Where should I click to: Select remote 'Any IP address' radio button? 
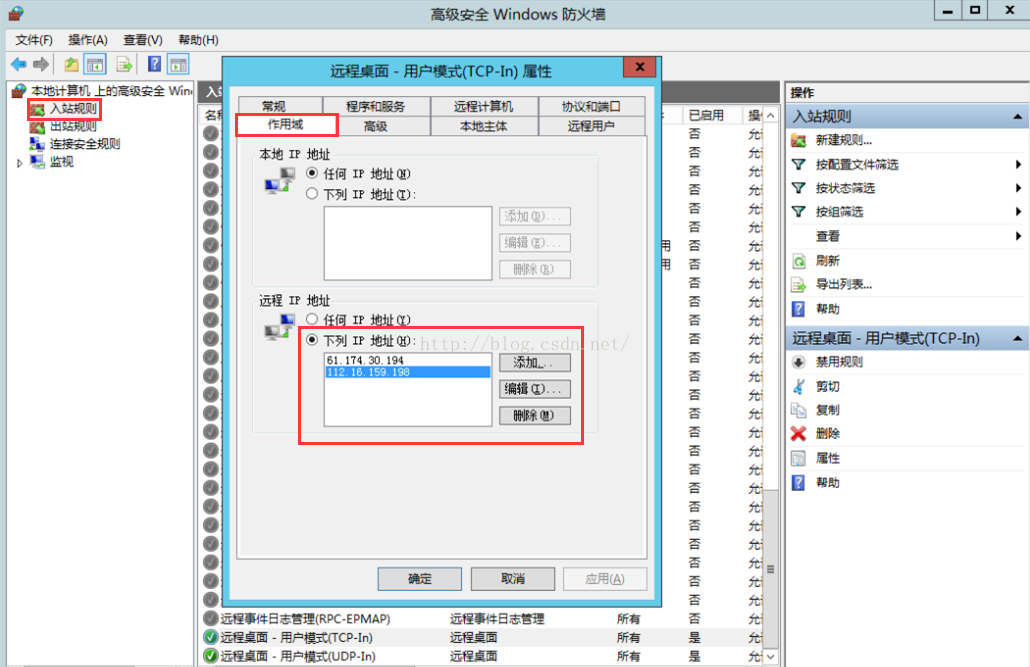[x=312, y=319]
